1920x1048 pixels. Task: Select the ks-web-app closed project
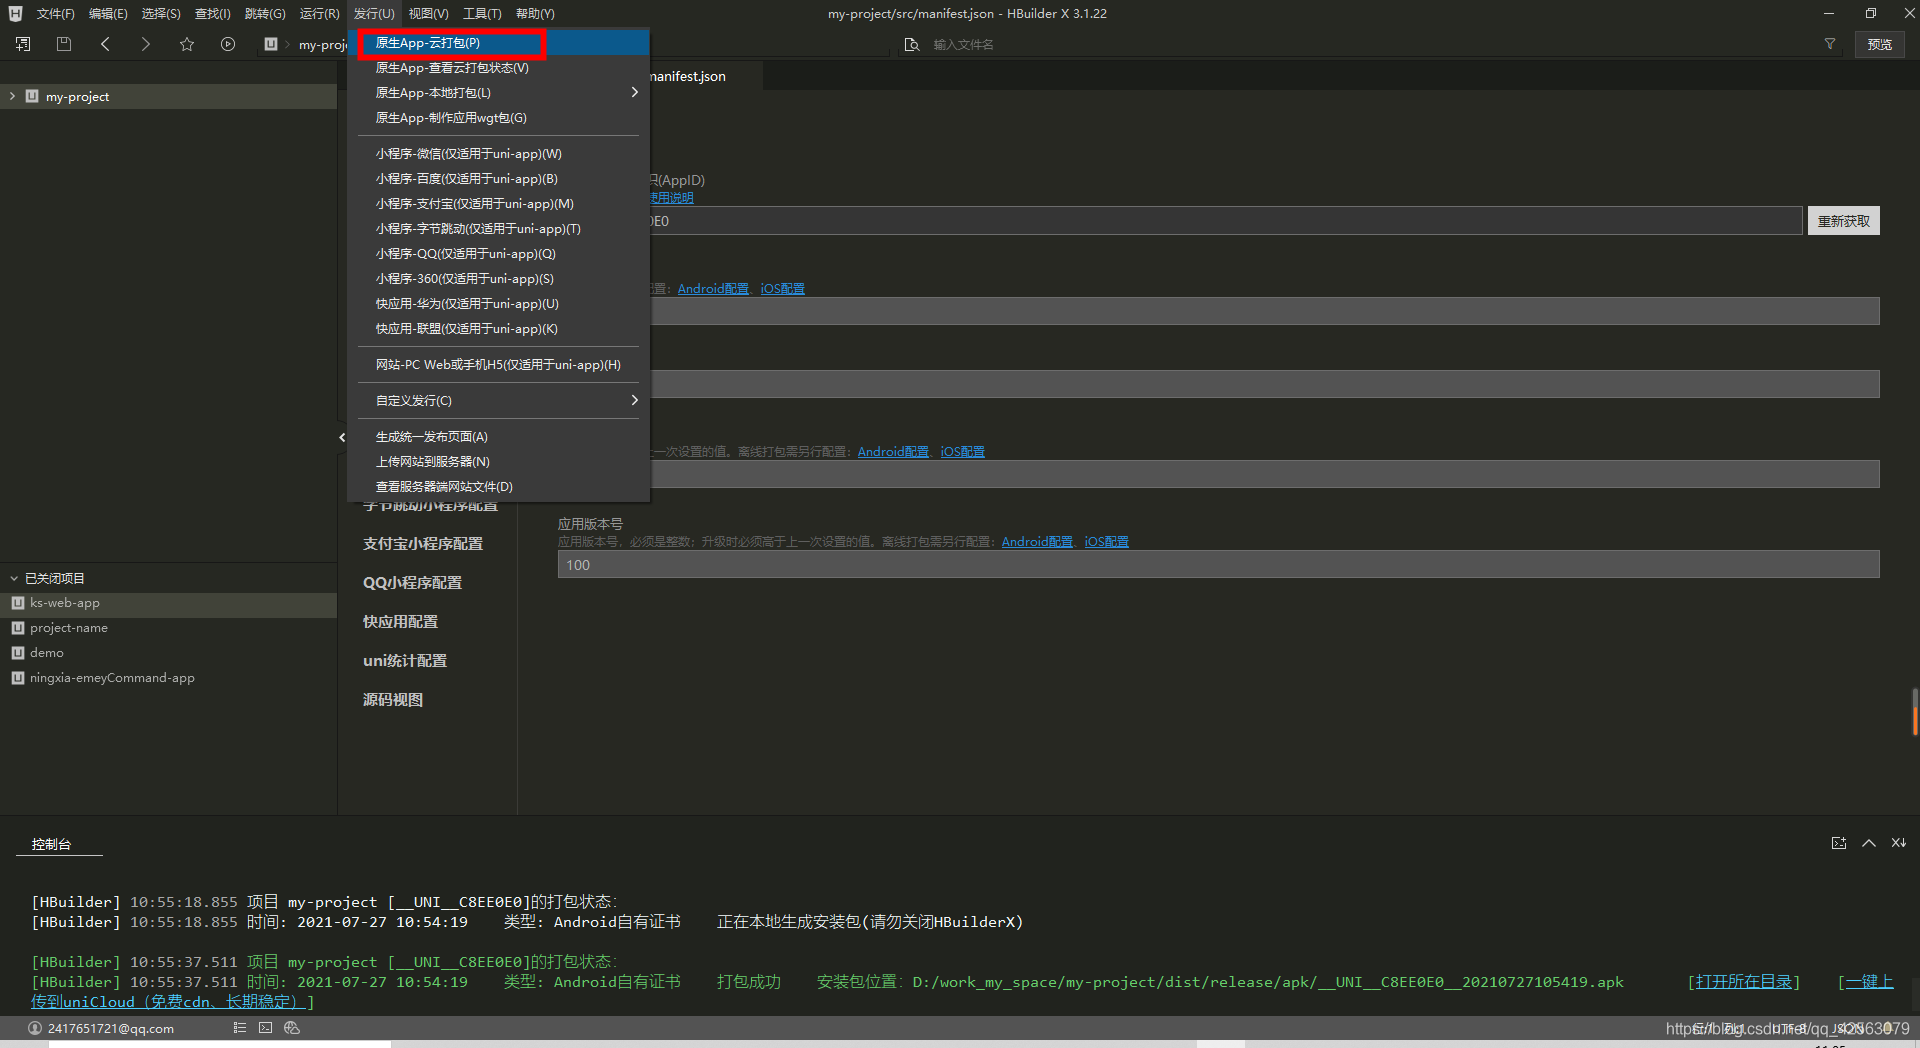(x=168, y=603)
